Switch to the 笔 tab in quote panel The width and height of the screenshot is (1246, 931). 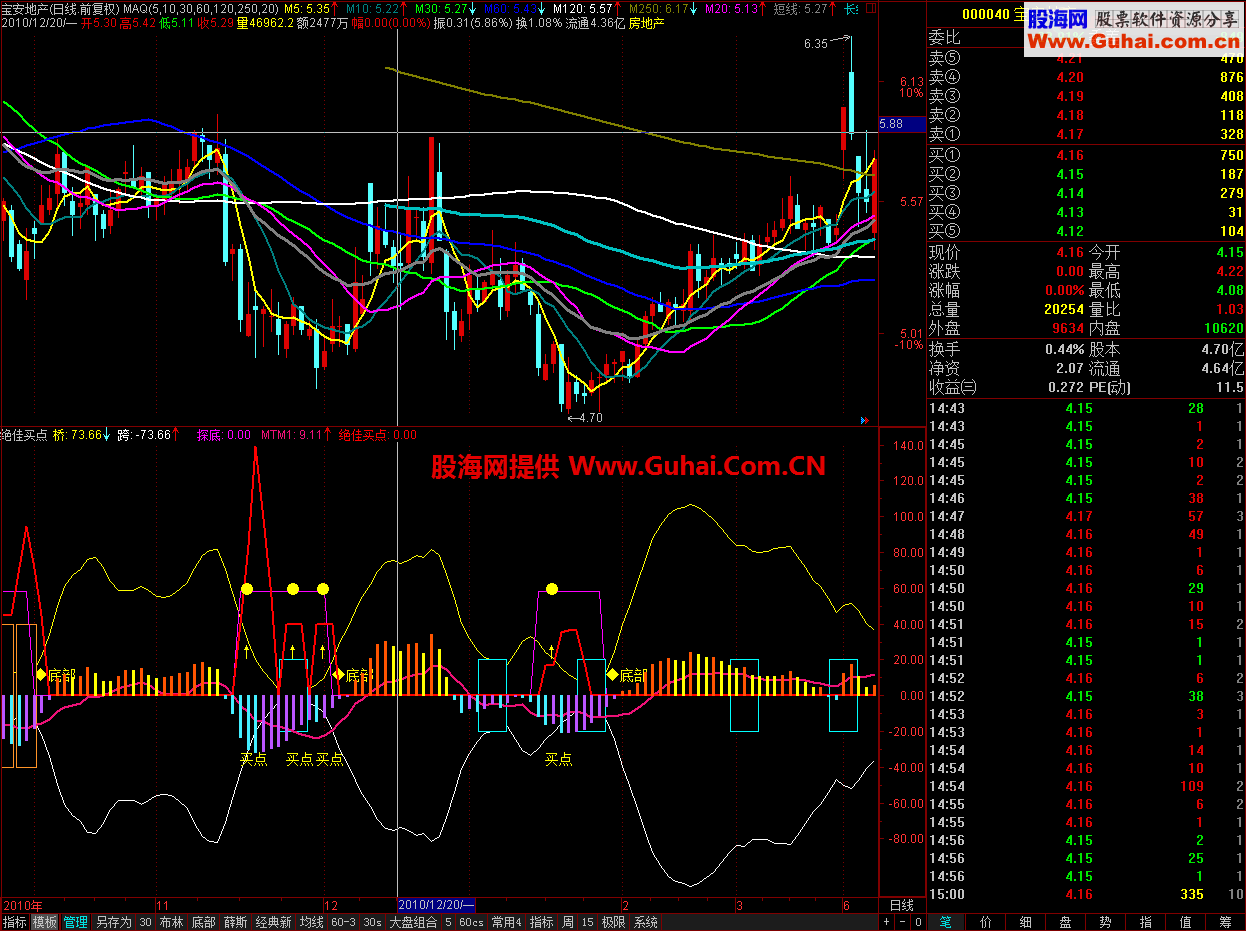point(947,921)
